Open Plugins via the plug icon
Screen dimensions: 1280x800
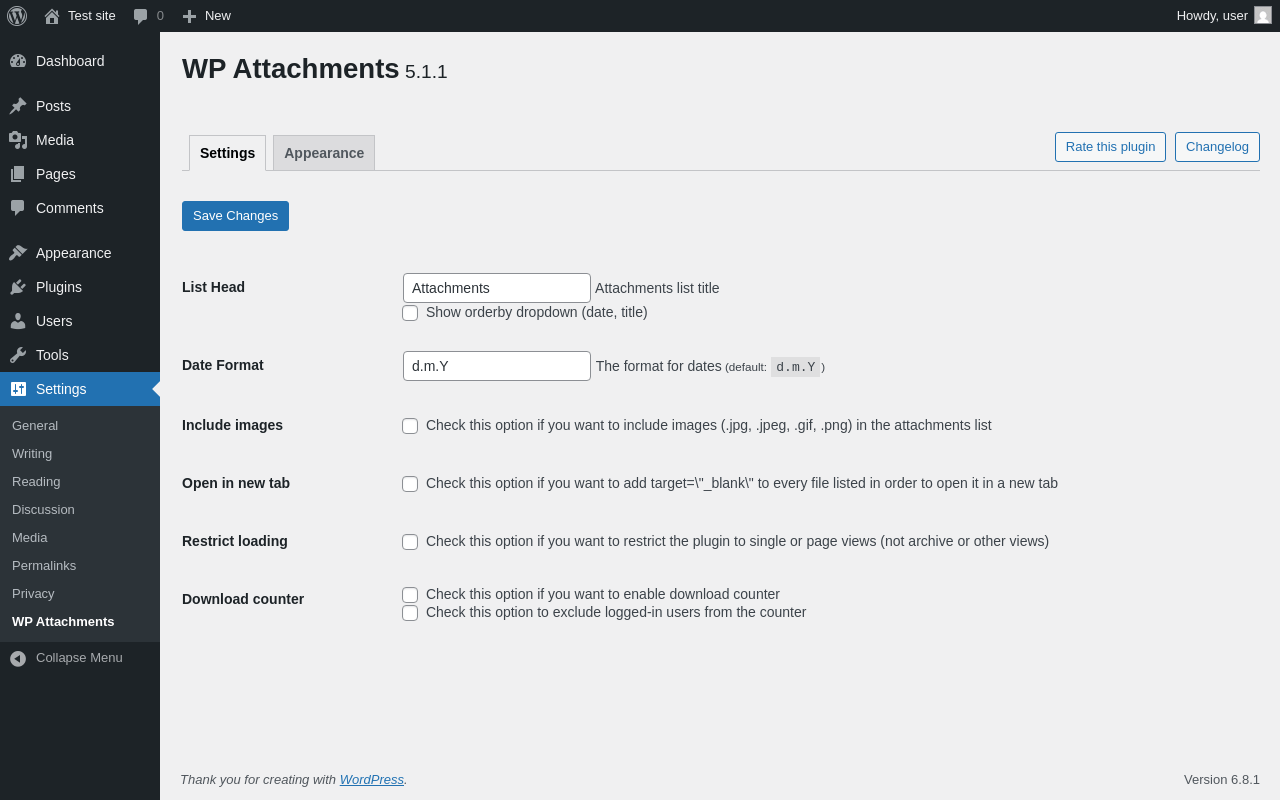pyautogui.click(x=18, y=287)
